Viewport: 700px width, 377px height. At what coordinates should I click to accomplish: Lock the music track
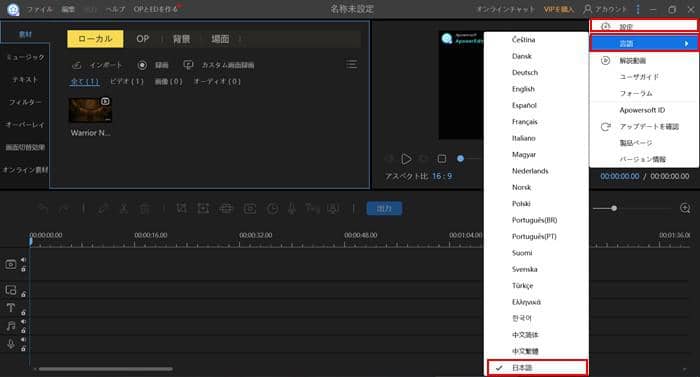(23, 331)
